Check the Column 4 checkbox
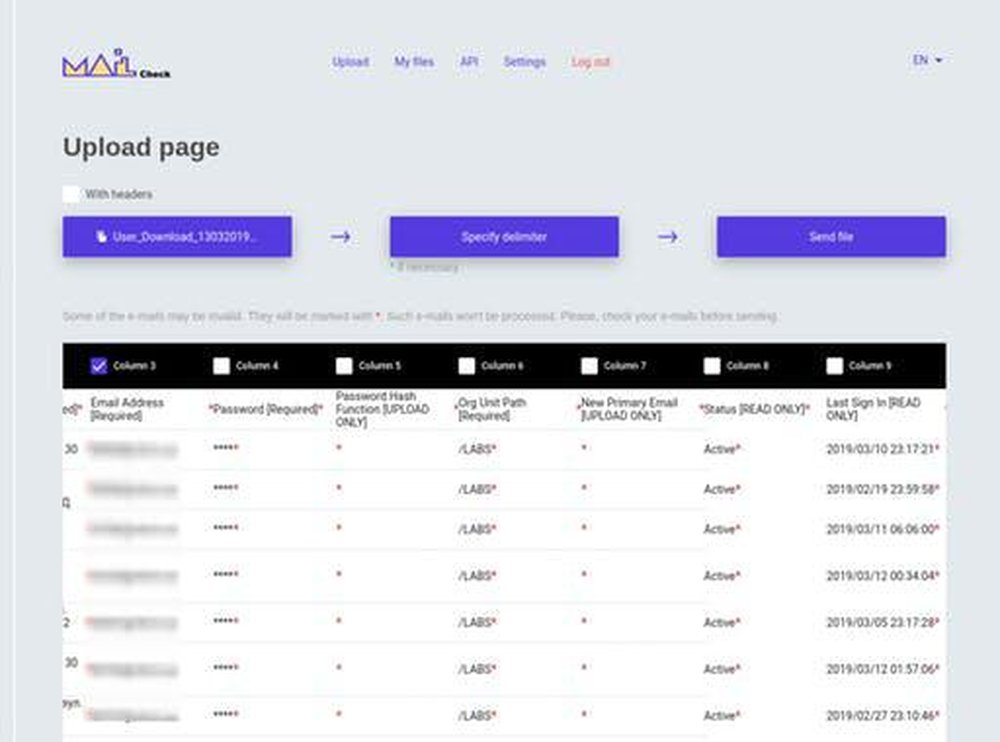1000x742 pixels. (x=221, y=366)
